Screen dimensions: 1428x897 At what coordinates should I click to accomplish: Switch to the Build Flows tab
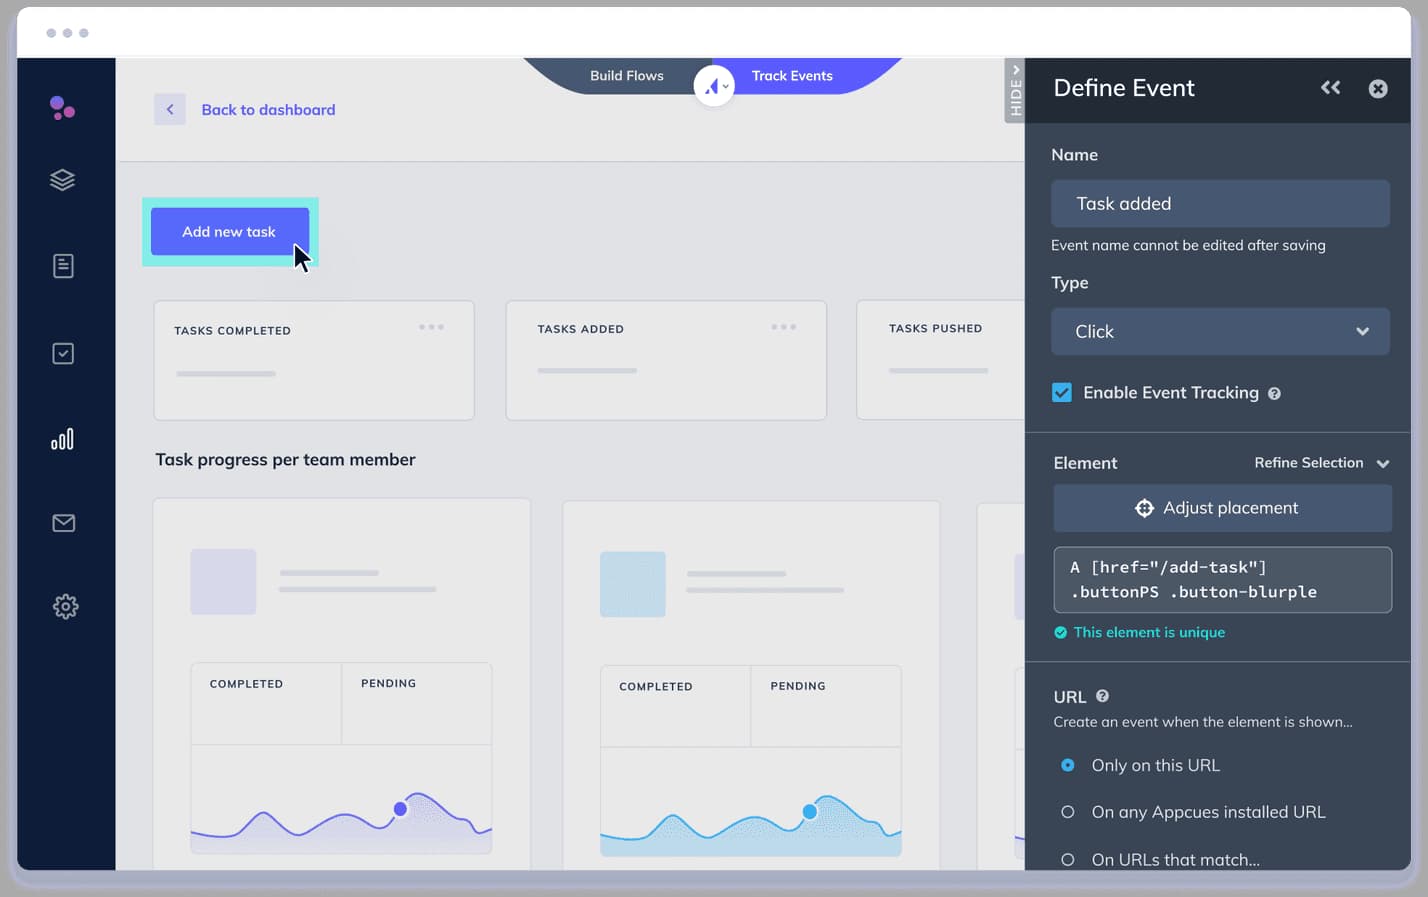point(627,75)
